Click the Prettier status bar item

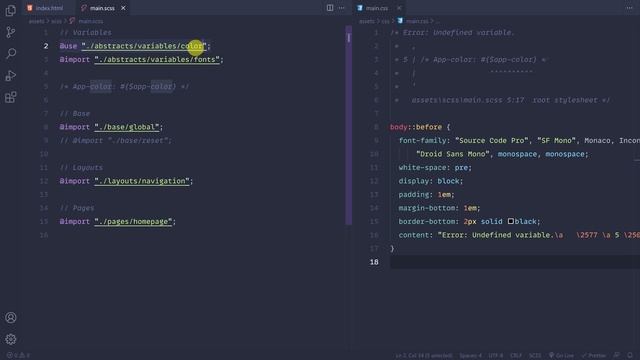click(x=594, y=355)
